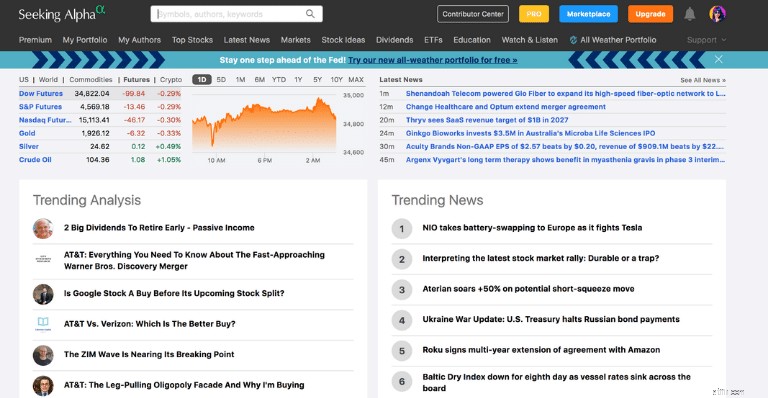
Task: Open author avatar for ZIM Wave article
Action: (43, 355)
